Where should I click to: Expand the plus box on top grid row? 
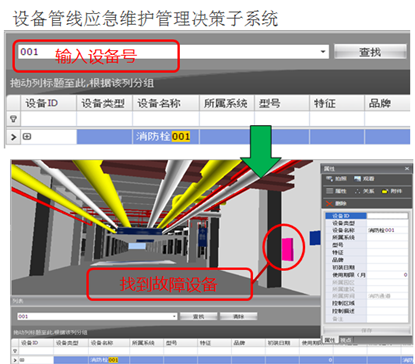27,136
